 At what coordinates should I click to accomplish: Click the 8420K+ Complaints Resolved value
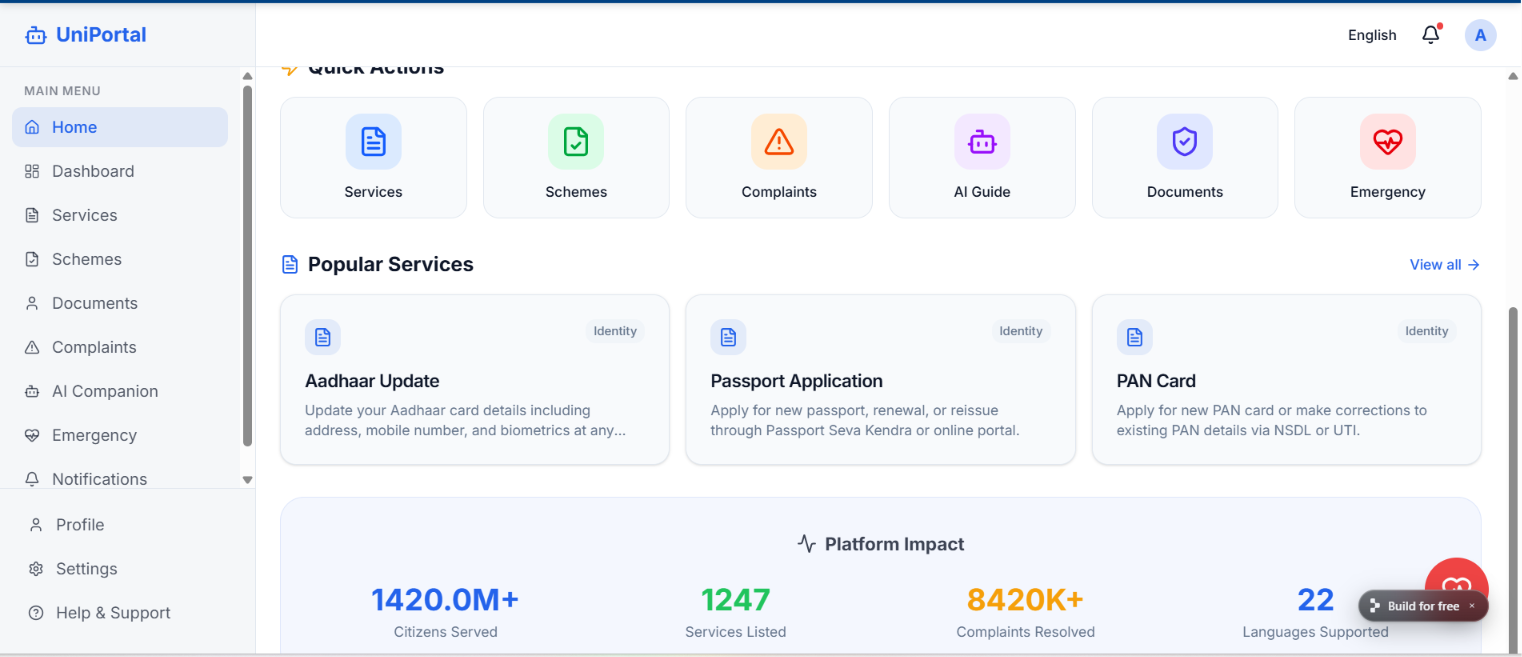[x=1025, y=600]
